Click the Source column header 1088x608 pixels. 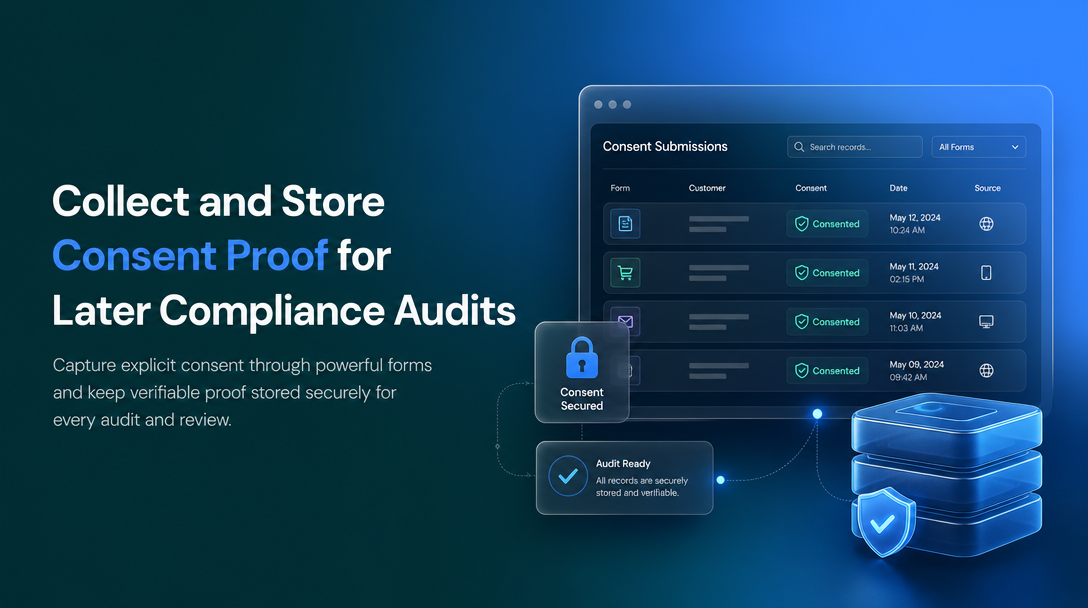(987, 188)
